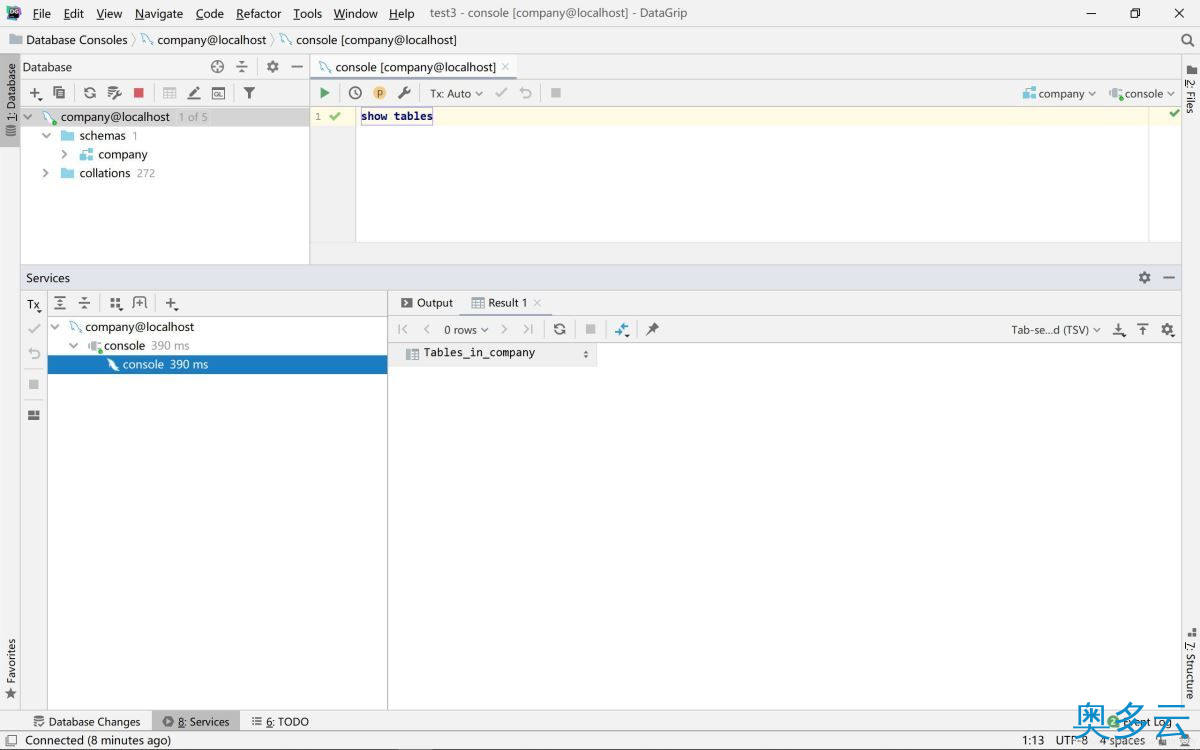Collapse the console 390 ms parent node
This screenshot has height=750, width=1200.
[x=74, y=346]
